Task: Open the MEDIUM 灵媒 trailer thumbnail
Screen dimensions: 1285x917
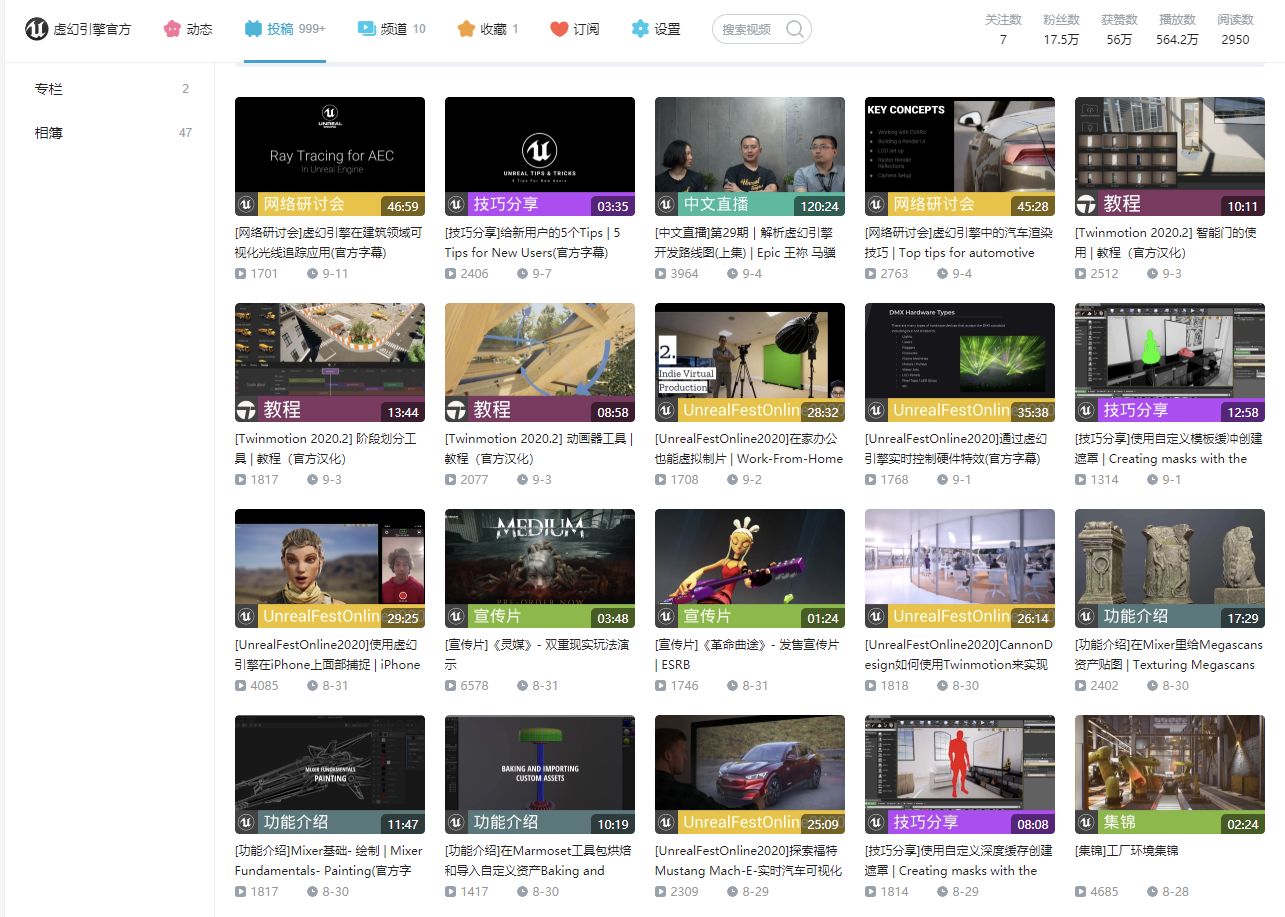Action: point(540,568)
